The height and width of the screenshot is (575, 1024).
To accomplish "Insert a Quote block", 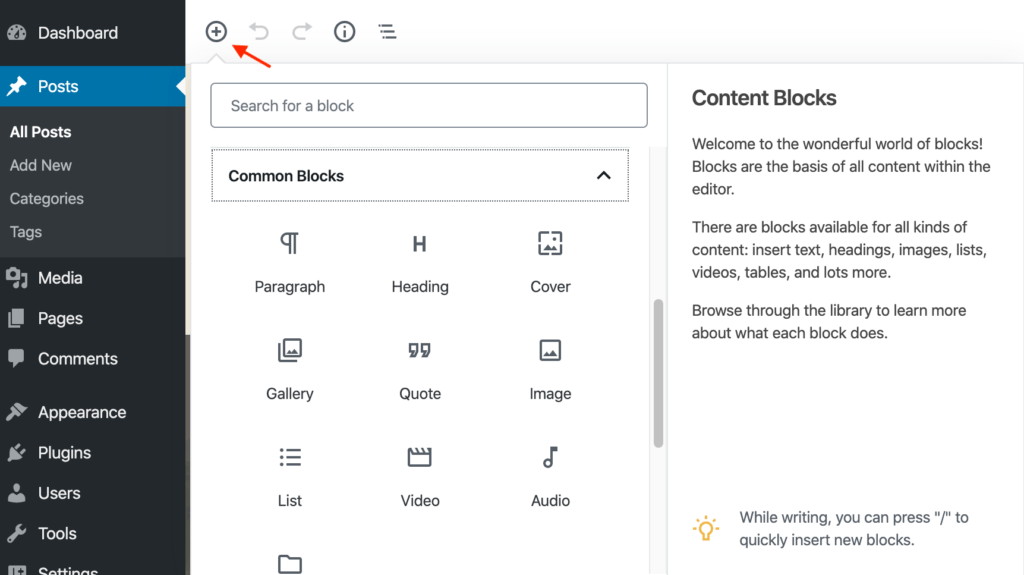I will coord(420,370).
